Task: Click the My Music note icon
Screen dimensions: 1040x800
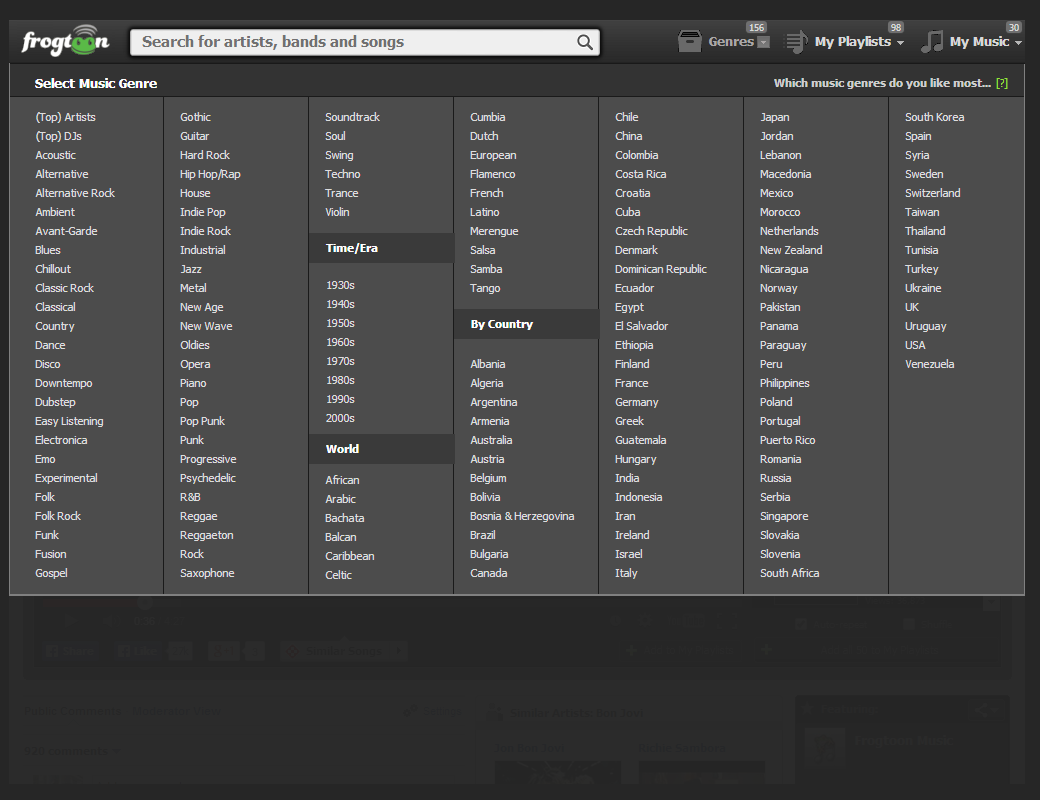Action: tap(932, 42)
